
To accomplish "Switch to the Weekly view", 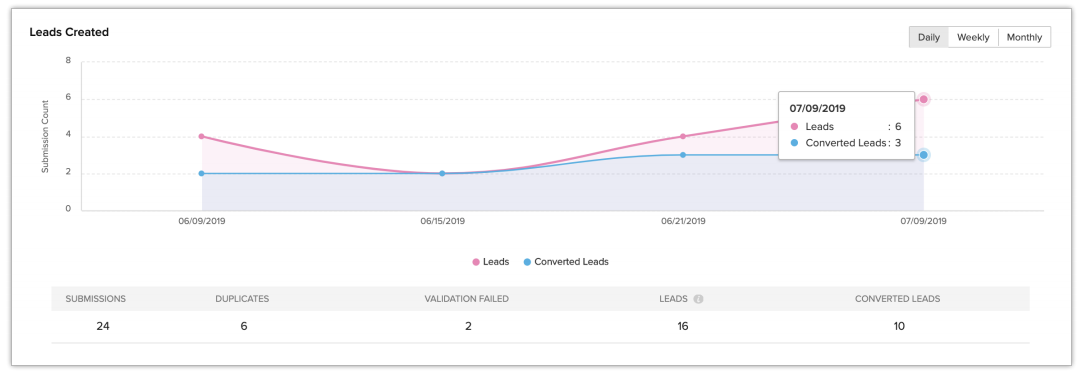I will pos(973,37).
